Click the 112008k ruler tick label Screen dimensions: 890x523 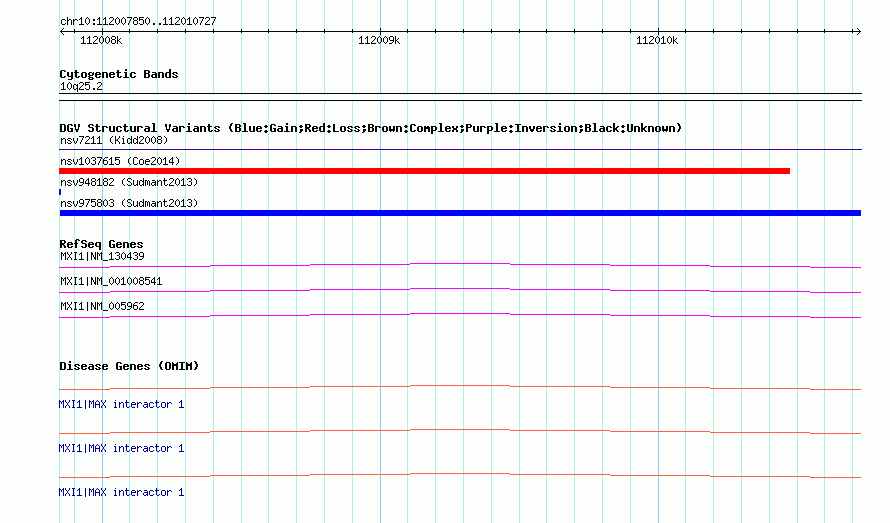[x=100, y=40]
